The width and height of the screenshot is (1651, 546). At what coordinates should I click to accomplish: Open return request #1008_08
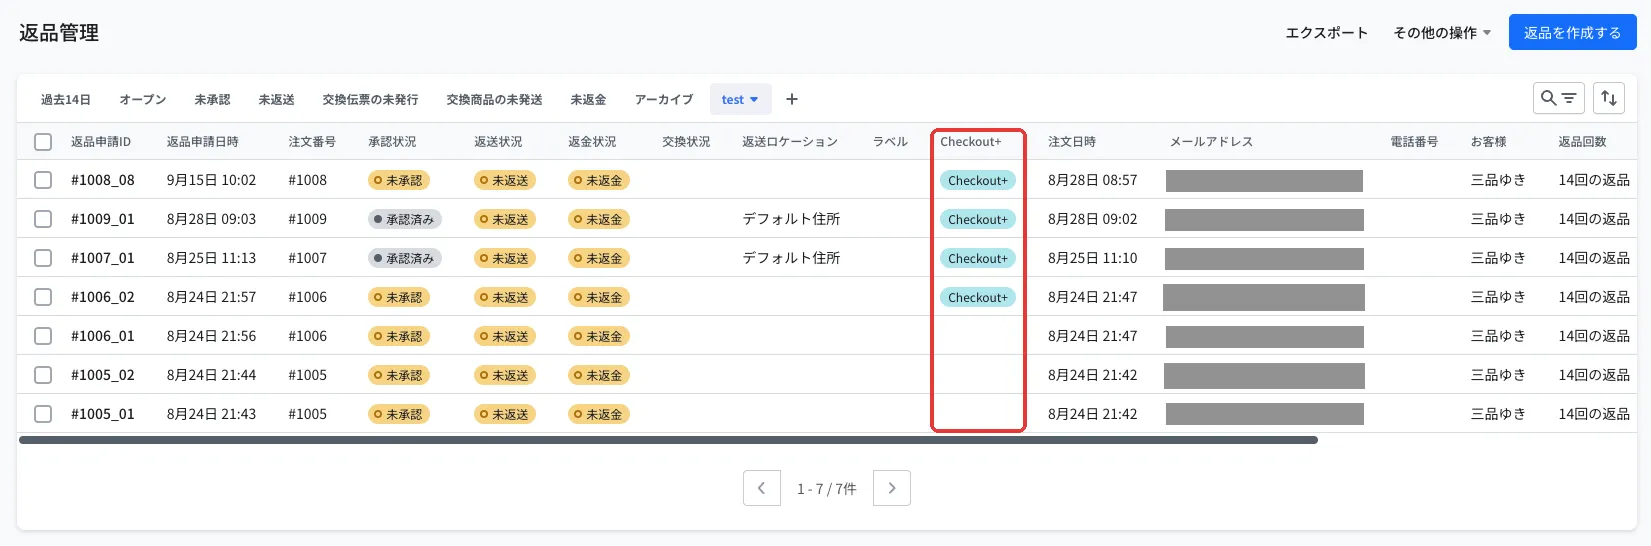(x=102, y=180)
